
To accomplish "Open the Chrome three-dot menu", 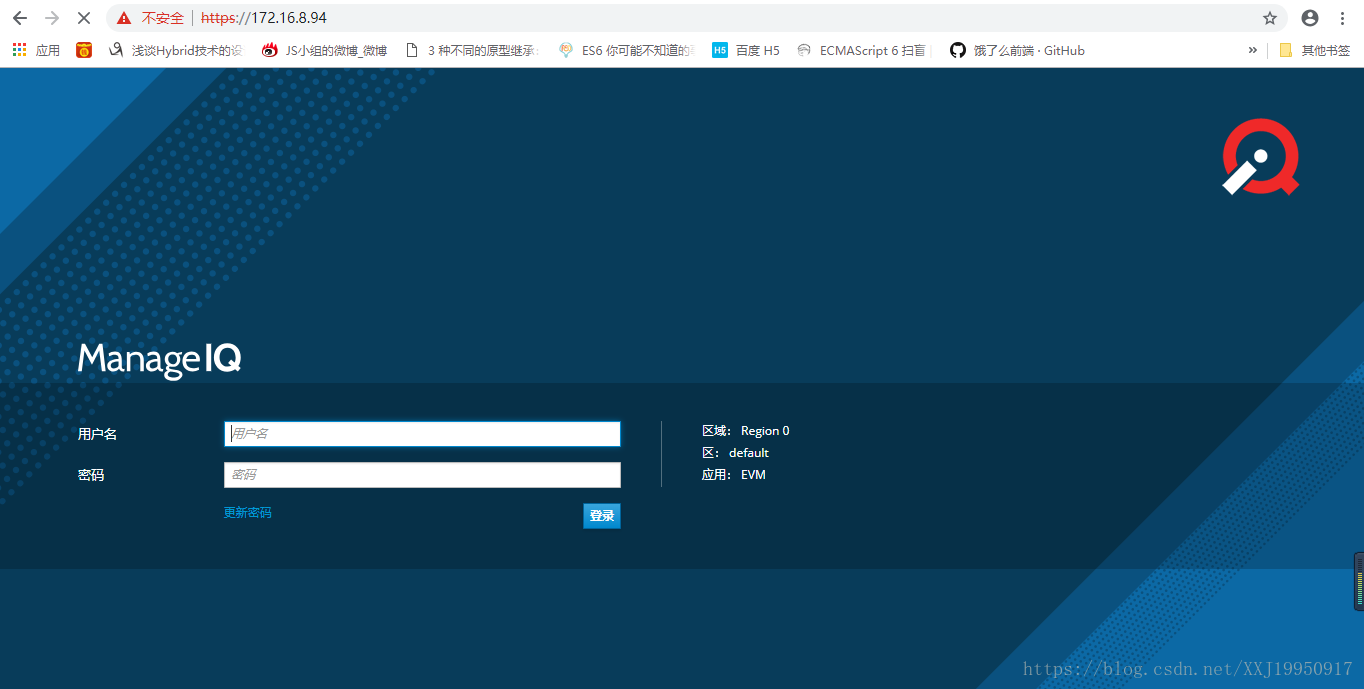I will pyautogui.click(x=1342, y=18).
